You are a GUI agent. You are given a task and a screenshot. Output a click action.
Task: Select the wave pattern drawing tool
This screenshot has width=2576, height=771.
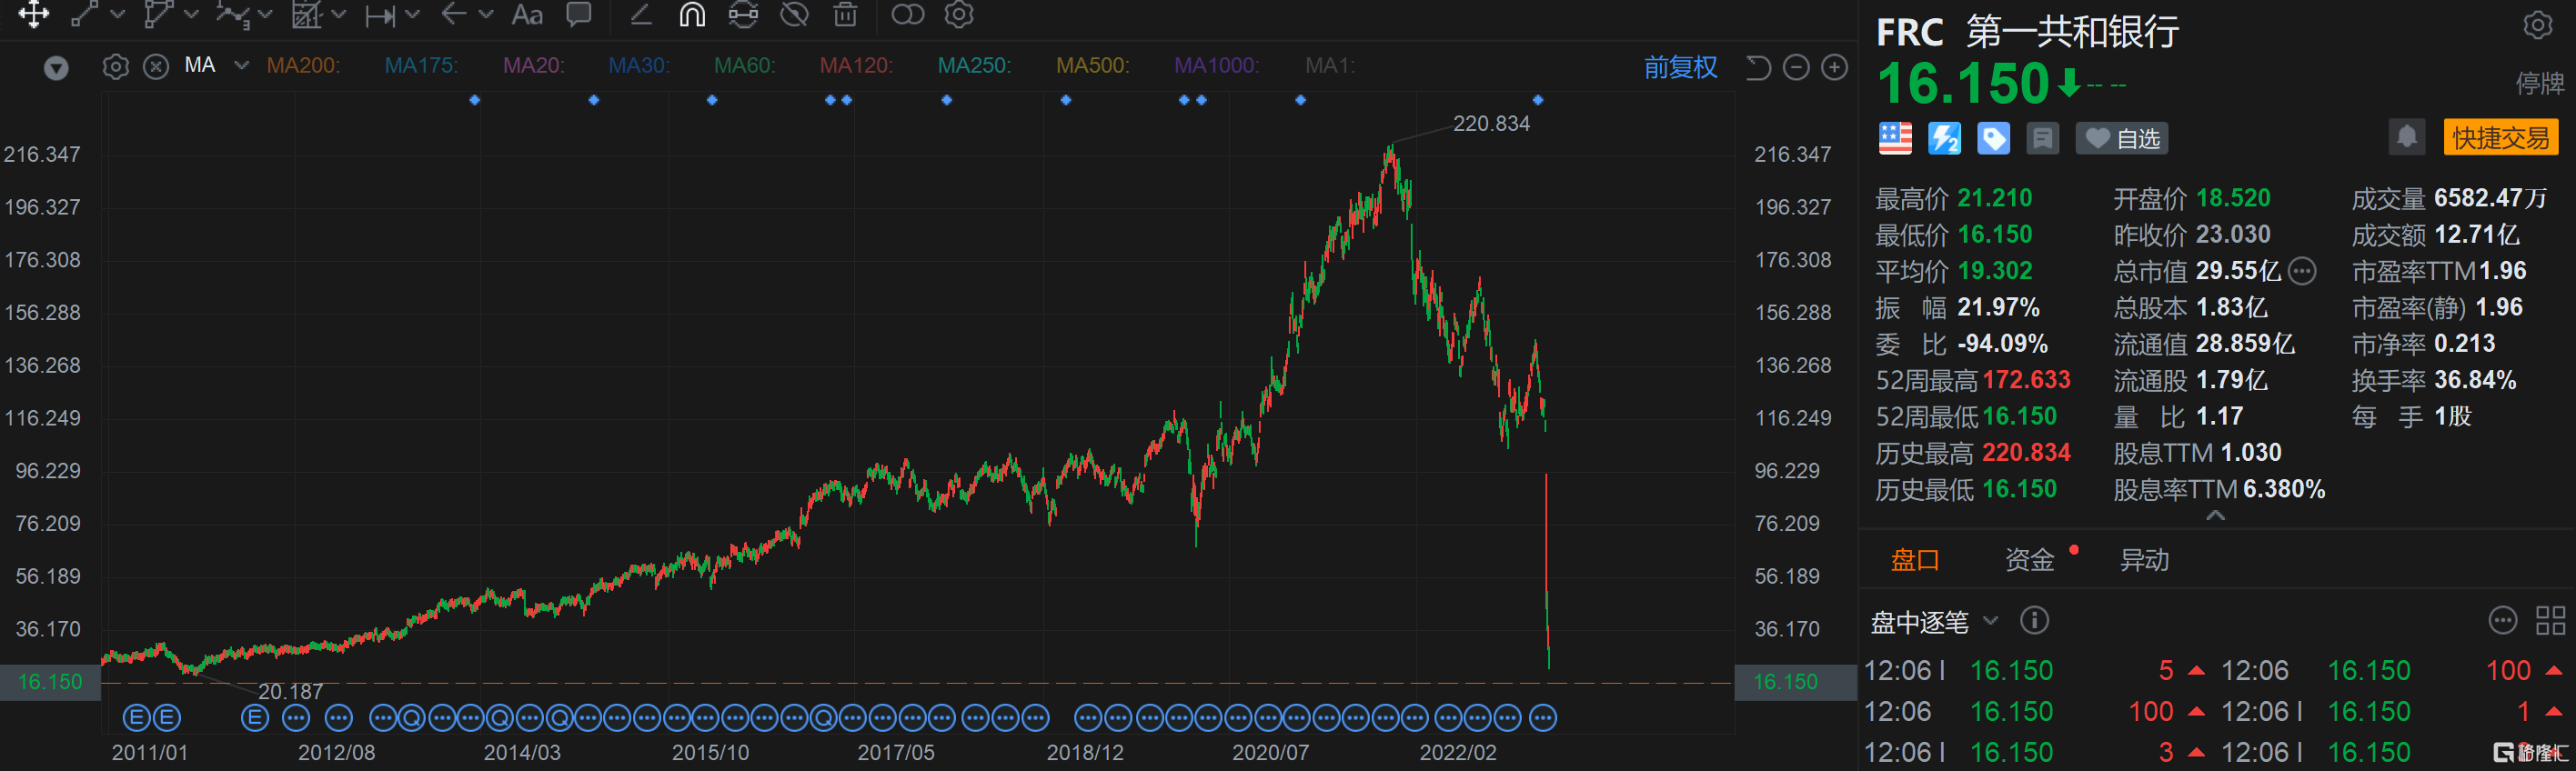232,14
